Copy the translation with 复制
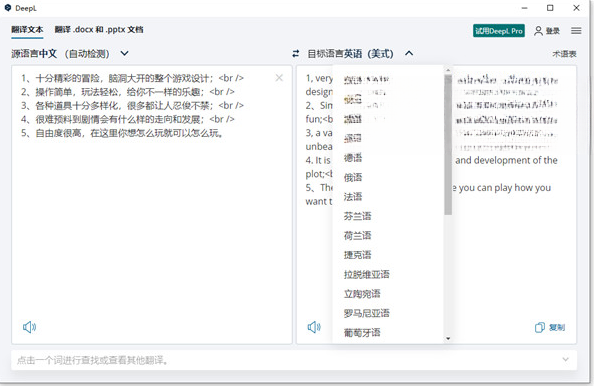 click(x=550, y=327)
